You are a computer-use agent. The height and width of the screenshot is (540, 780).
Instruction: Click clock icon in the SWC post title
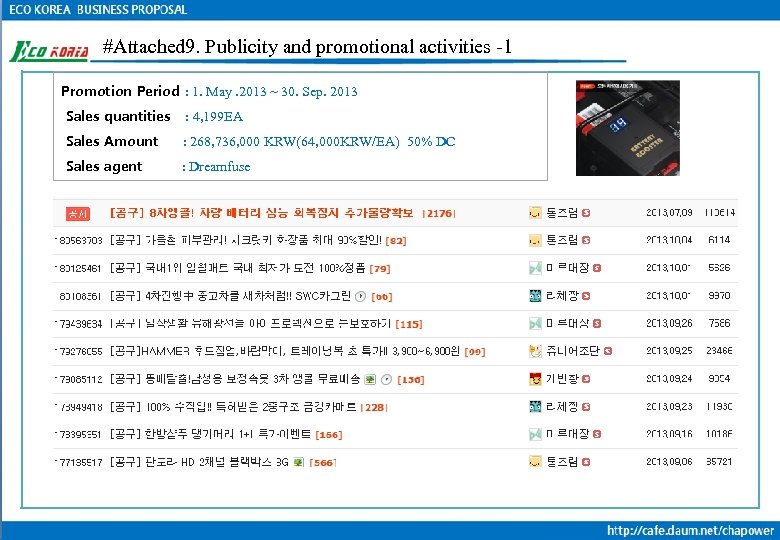[361, 296]
